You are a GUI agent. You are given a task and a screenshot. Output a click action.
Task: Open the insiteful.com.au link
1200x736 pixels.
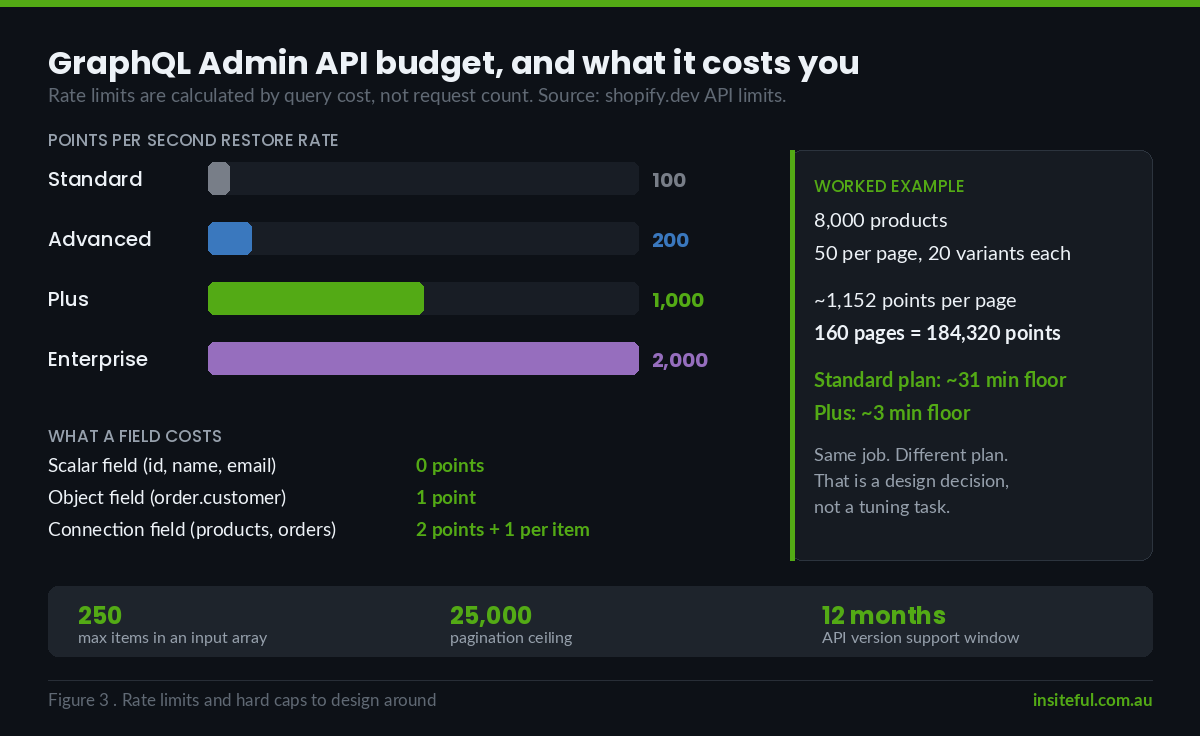[x=1093, y=700]
